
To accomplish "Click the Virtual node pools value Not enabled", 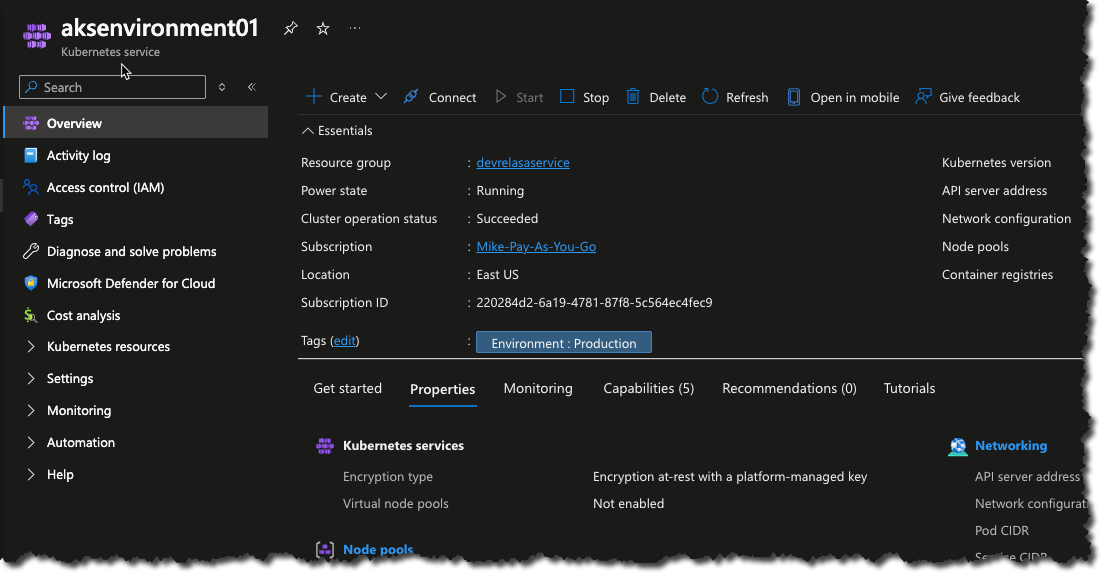I will pyautogui.click(x=628, y=503).
